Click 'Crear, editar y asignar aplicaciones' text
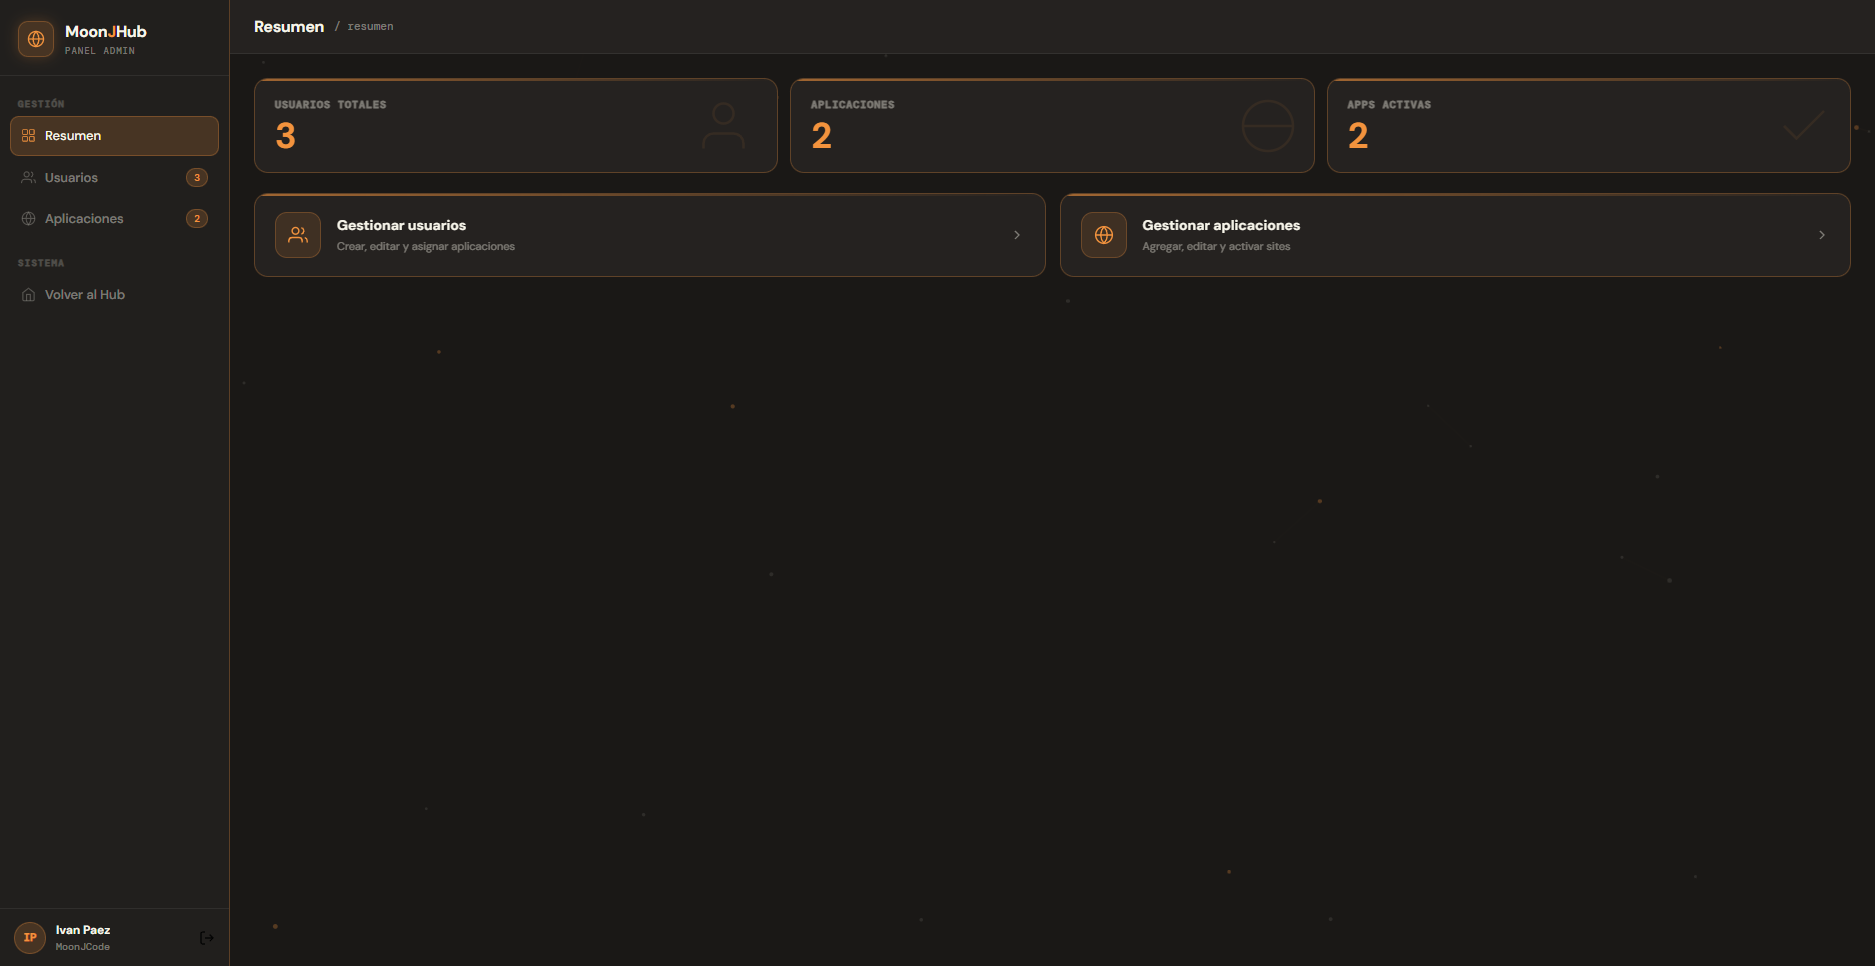This screenshot has width=1875, height=966. [x=426, y=247]
